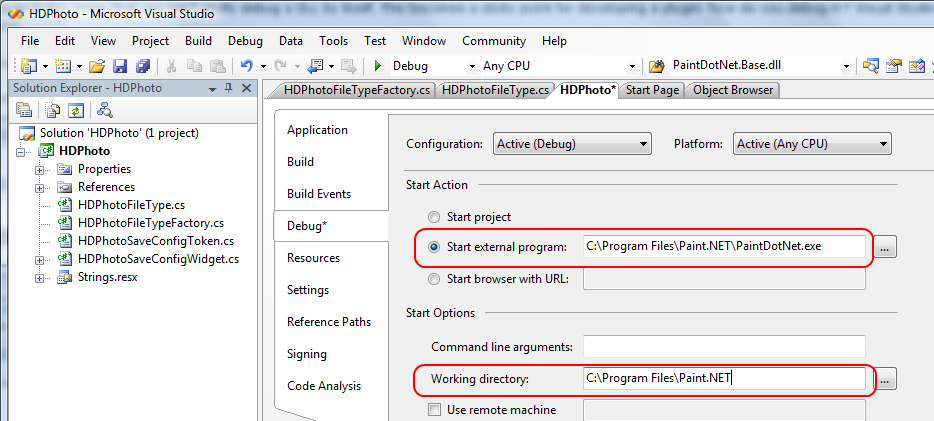Save the current file with the floppy icon
This screenshot has width=934, height=421.
click(120, 66)
